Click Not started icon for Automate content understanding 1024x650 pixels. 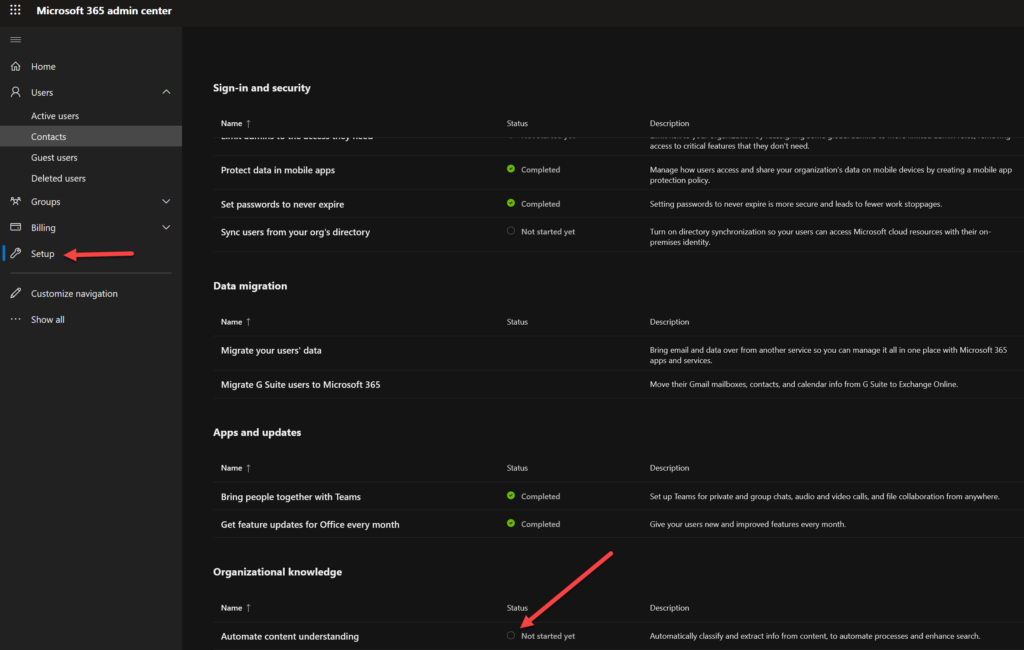tap(511, 635)
